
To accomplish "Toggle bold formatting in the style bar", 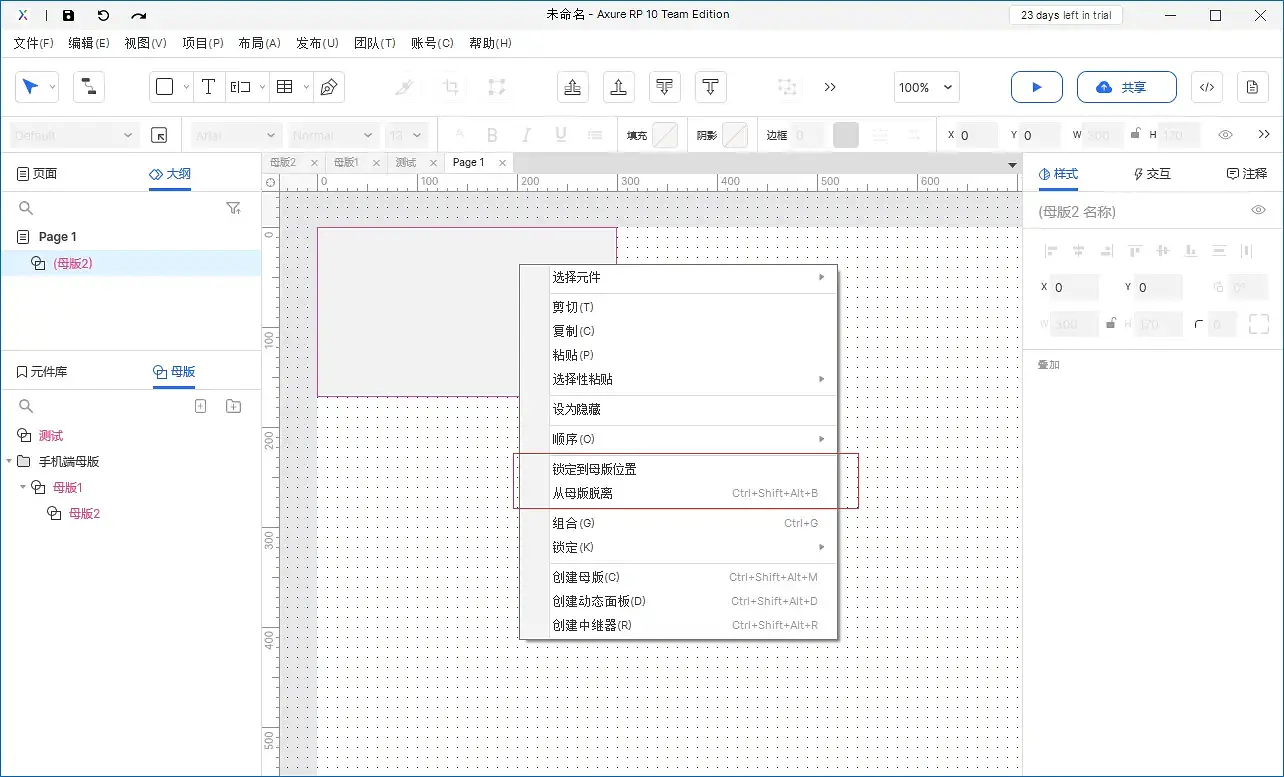I will tap(492, 134).
